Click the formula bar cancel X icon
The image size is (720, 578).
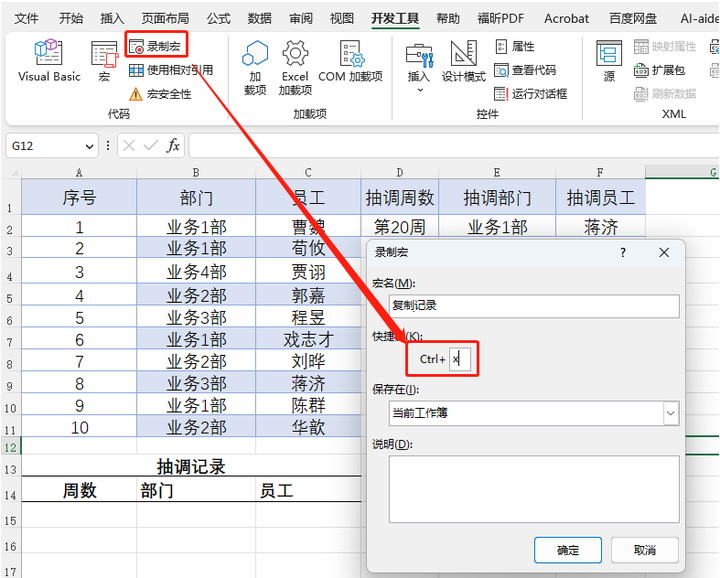tap(129, 146)
